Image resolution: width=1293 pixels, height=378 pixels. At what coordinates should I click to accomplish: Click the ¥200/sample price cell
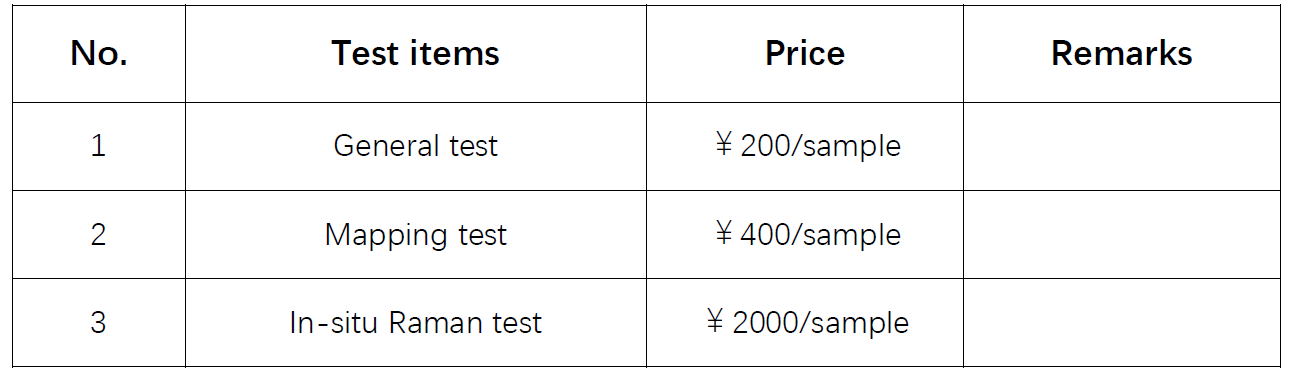click(x=805, y=146)
